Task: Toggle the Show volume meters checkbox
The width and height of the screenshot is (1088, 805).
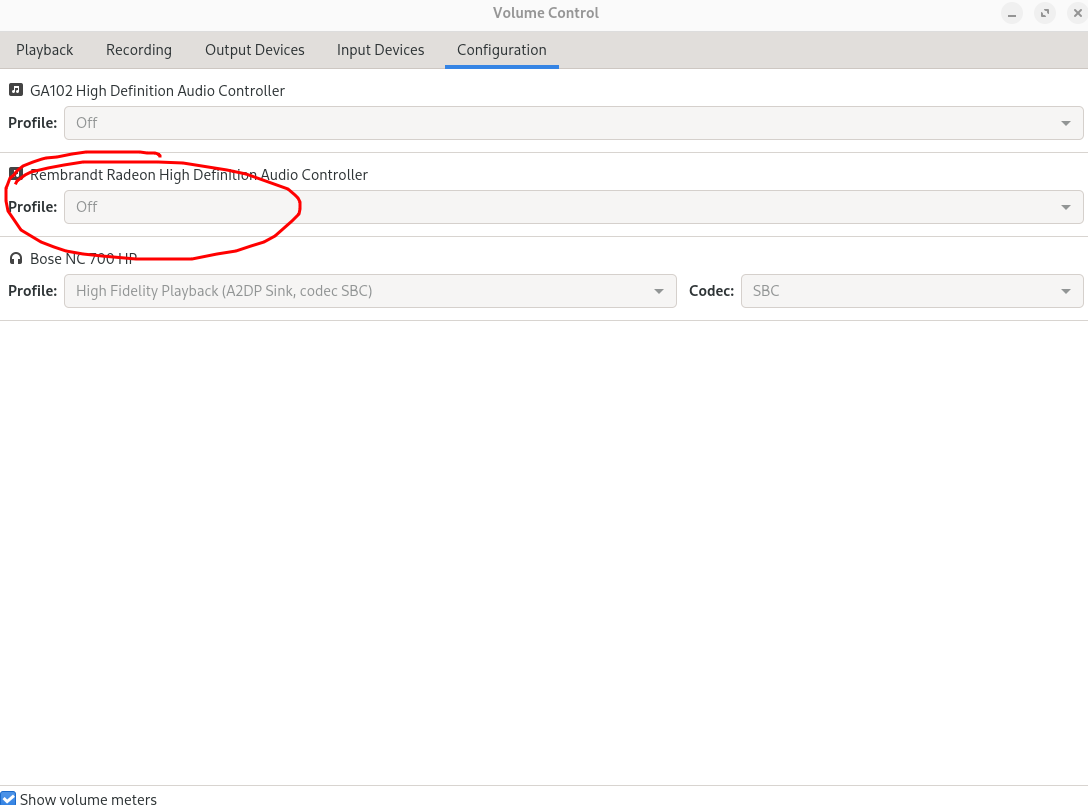Action: tap(9, 798)
